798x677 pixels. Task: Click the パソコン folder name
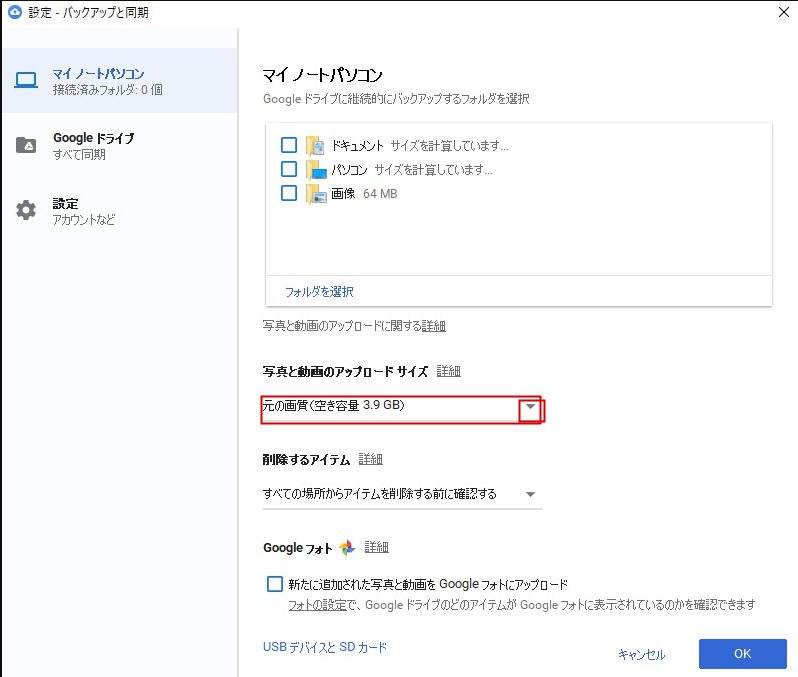(x=349, y=170)
